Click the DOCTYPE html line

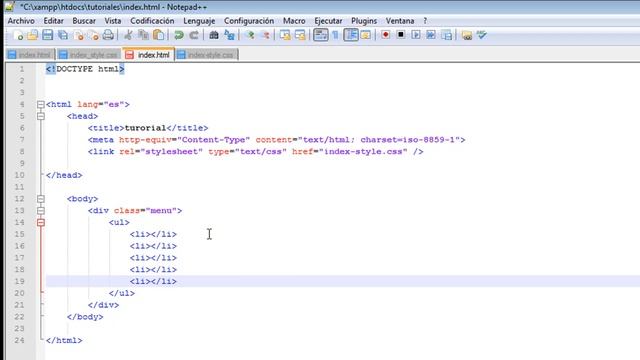tap(85, 69)
